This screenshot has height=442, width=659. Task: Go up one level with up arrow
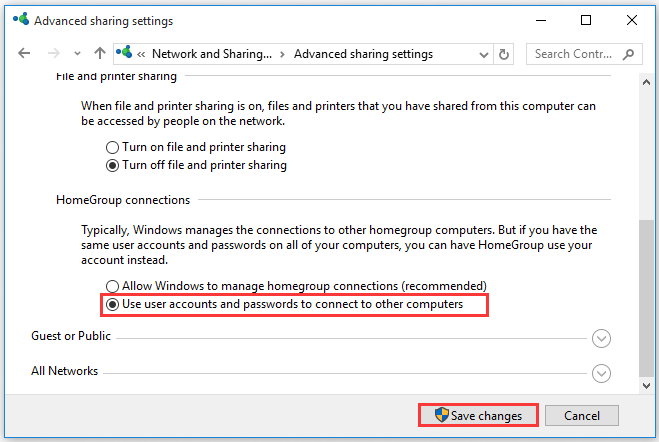pyautogui.click(x=100, y=53)
